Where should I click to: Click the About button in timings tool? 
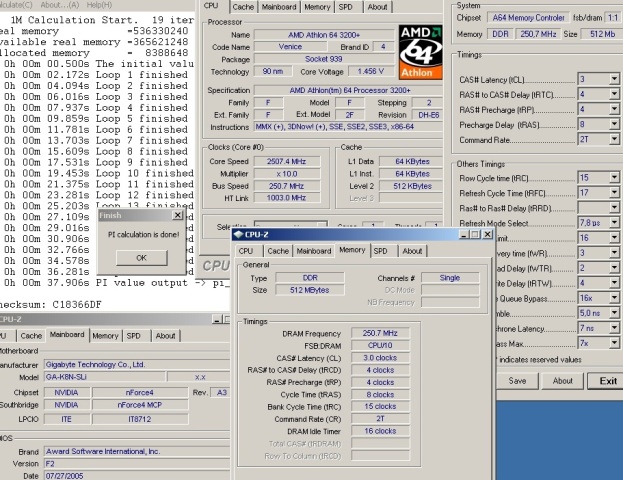point(563,381)
